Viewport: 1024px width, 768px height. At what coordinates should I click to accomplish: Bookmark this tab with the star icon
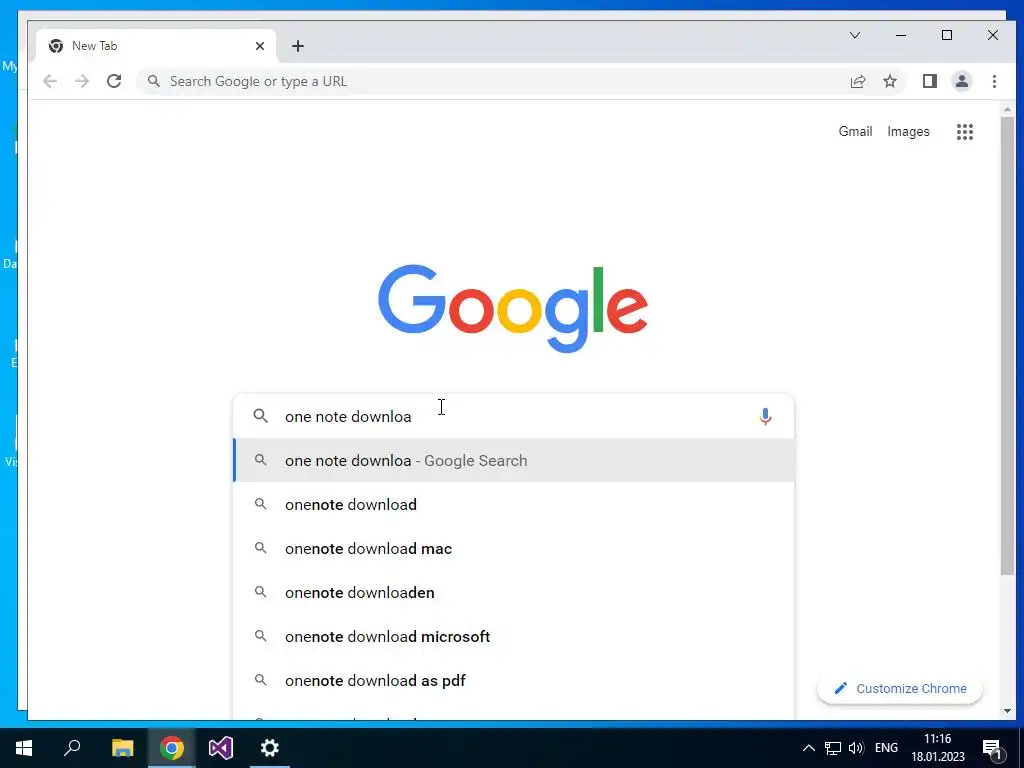point(889,81)
